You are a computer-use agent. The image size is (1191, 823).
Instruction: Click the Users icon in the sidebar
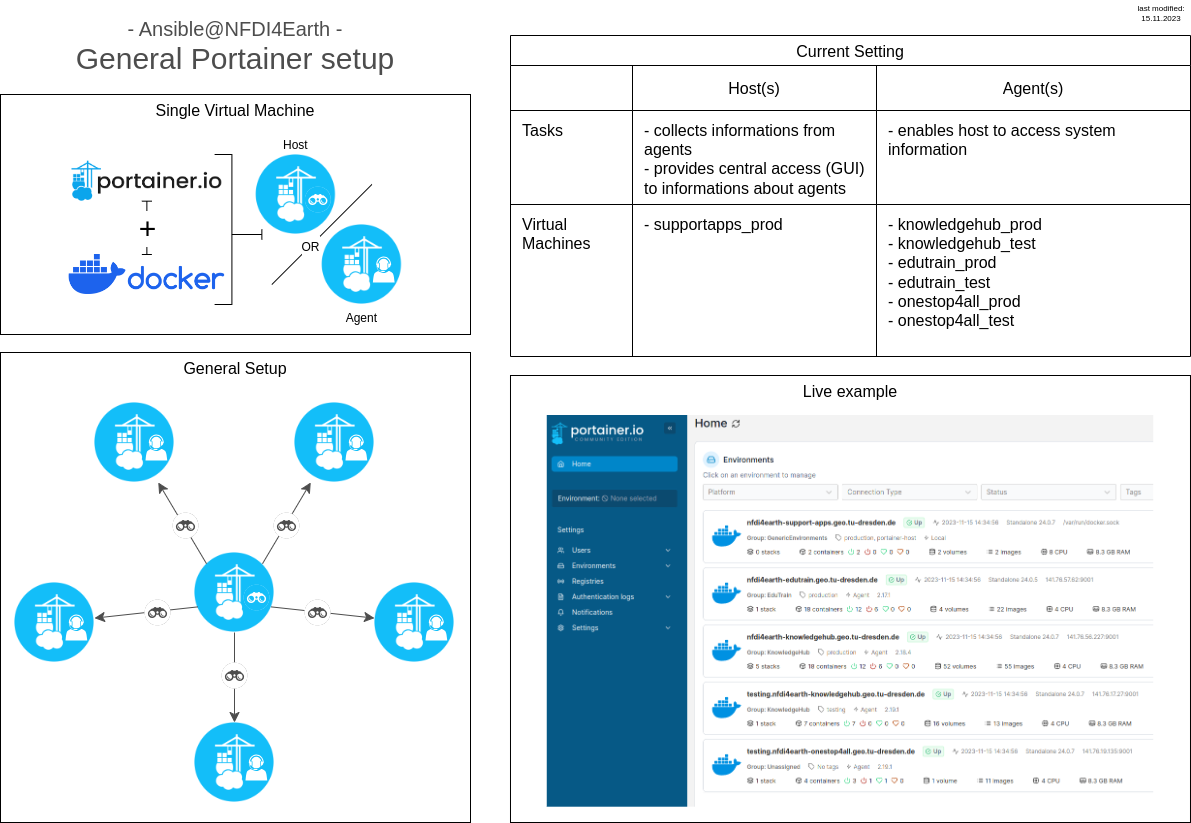point(561,550)
